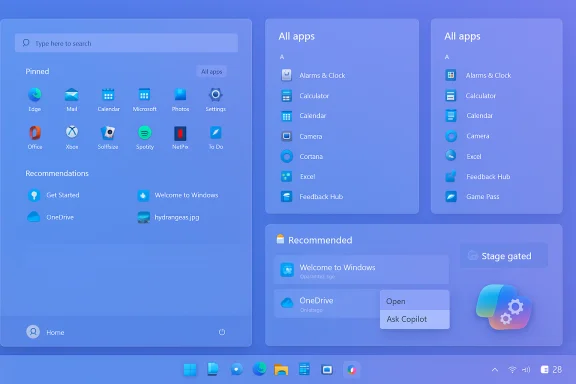576x384 pixels.
Task: Click the Home user profile avatar
Action: [33, 332]
